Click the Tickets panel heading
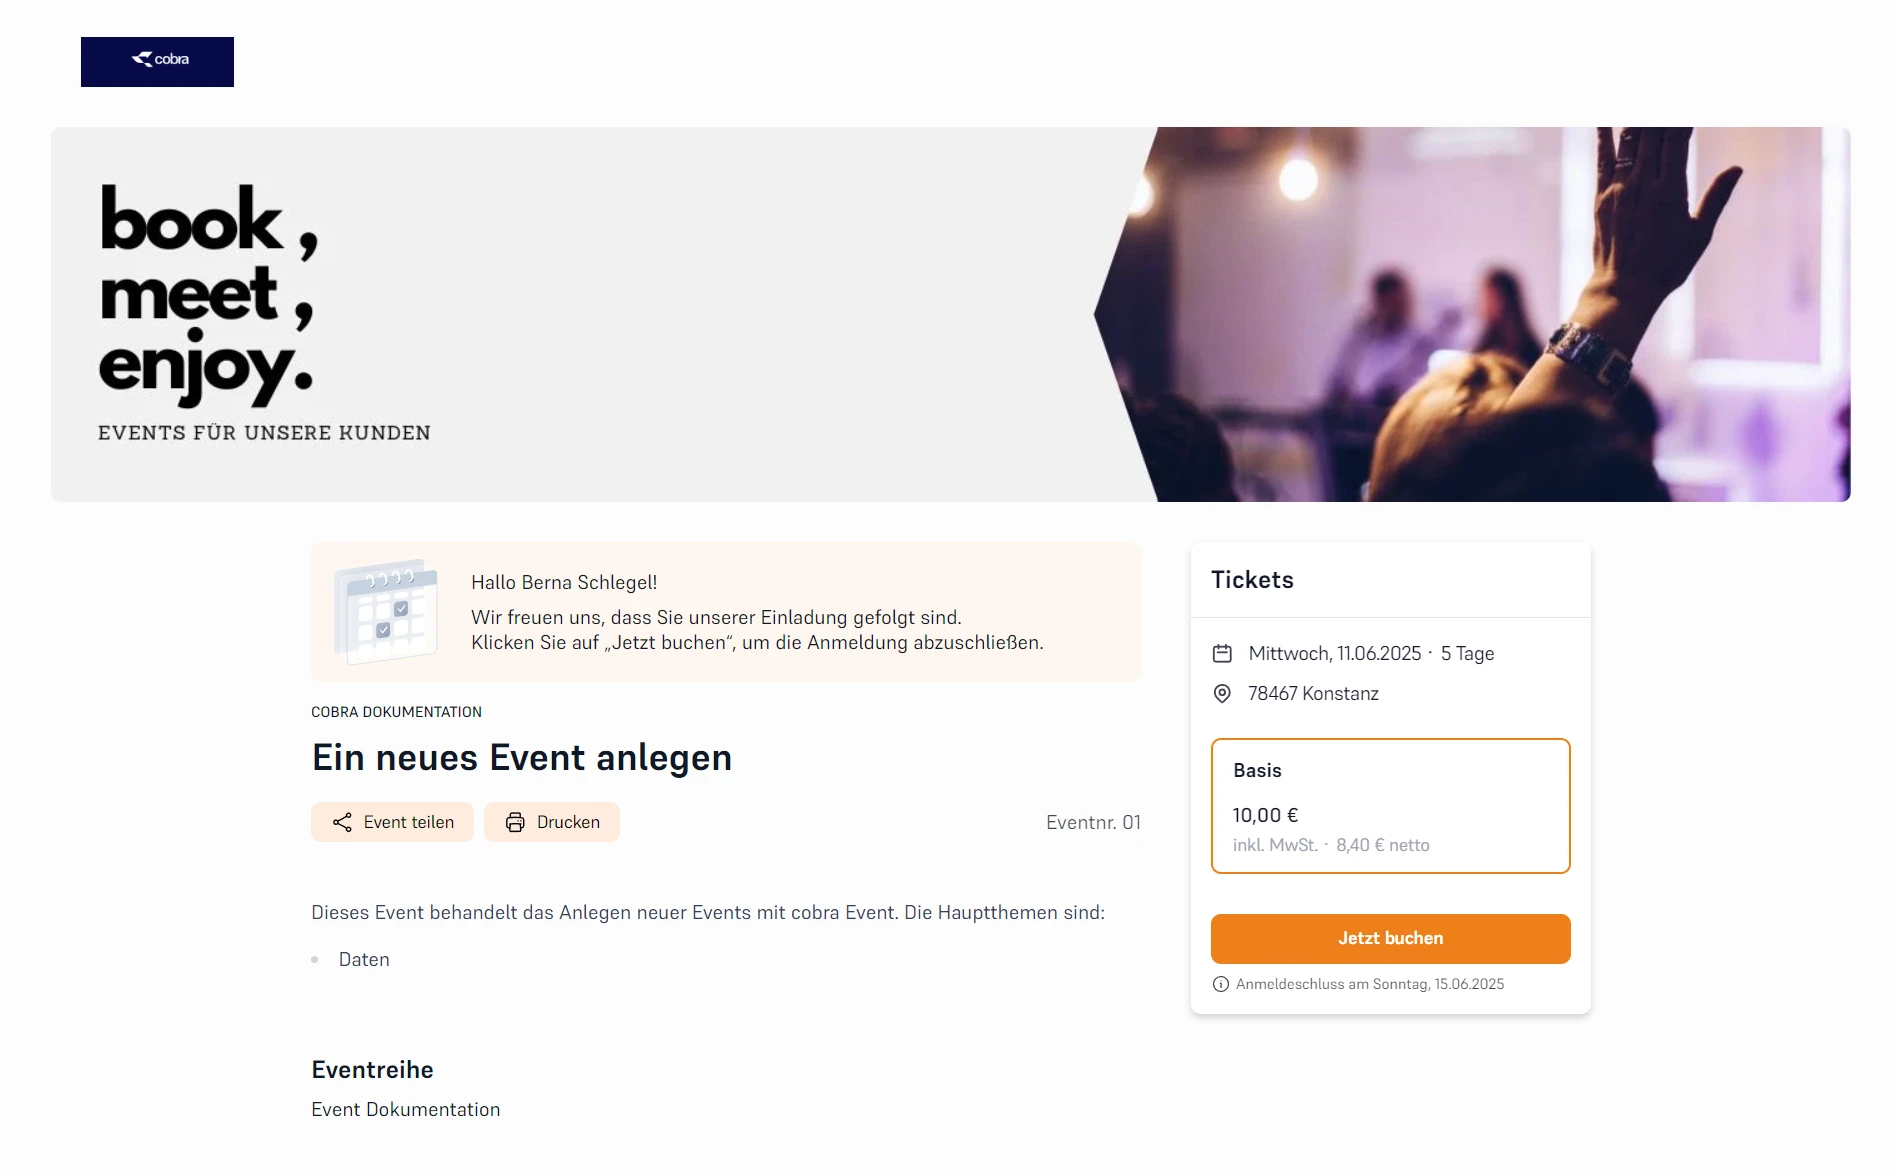Viewport: 1895px width, 1170px height. pyautogui.click(x=1252, y=580)
